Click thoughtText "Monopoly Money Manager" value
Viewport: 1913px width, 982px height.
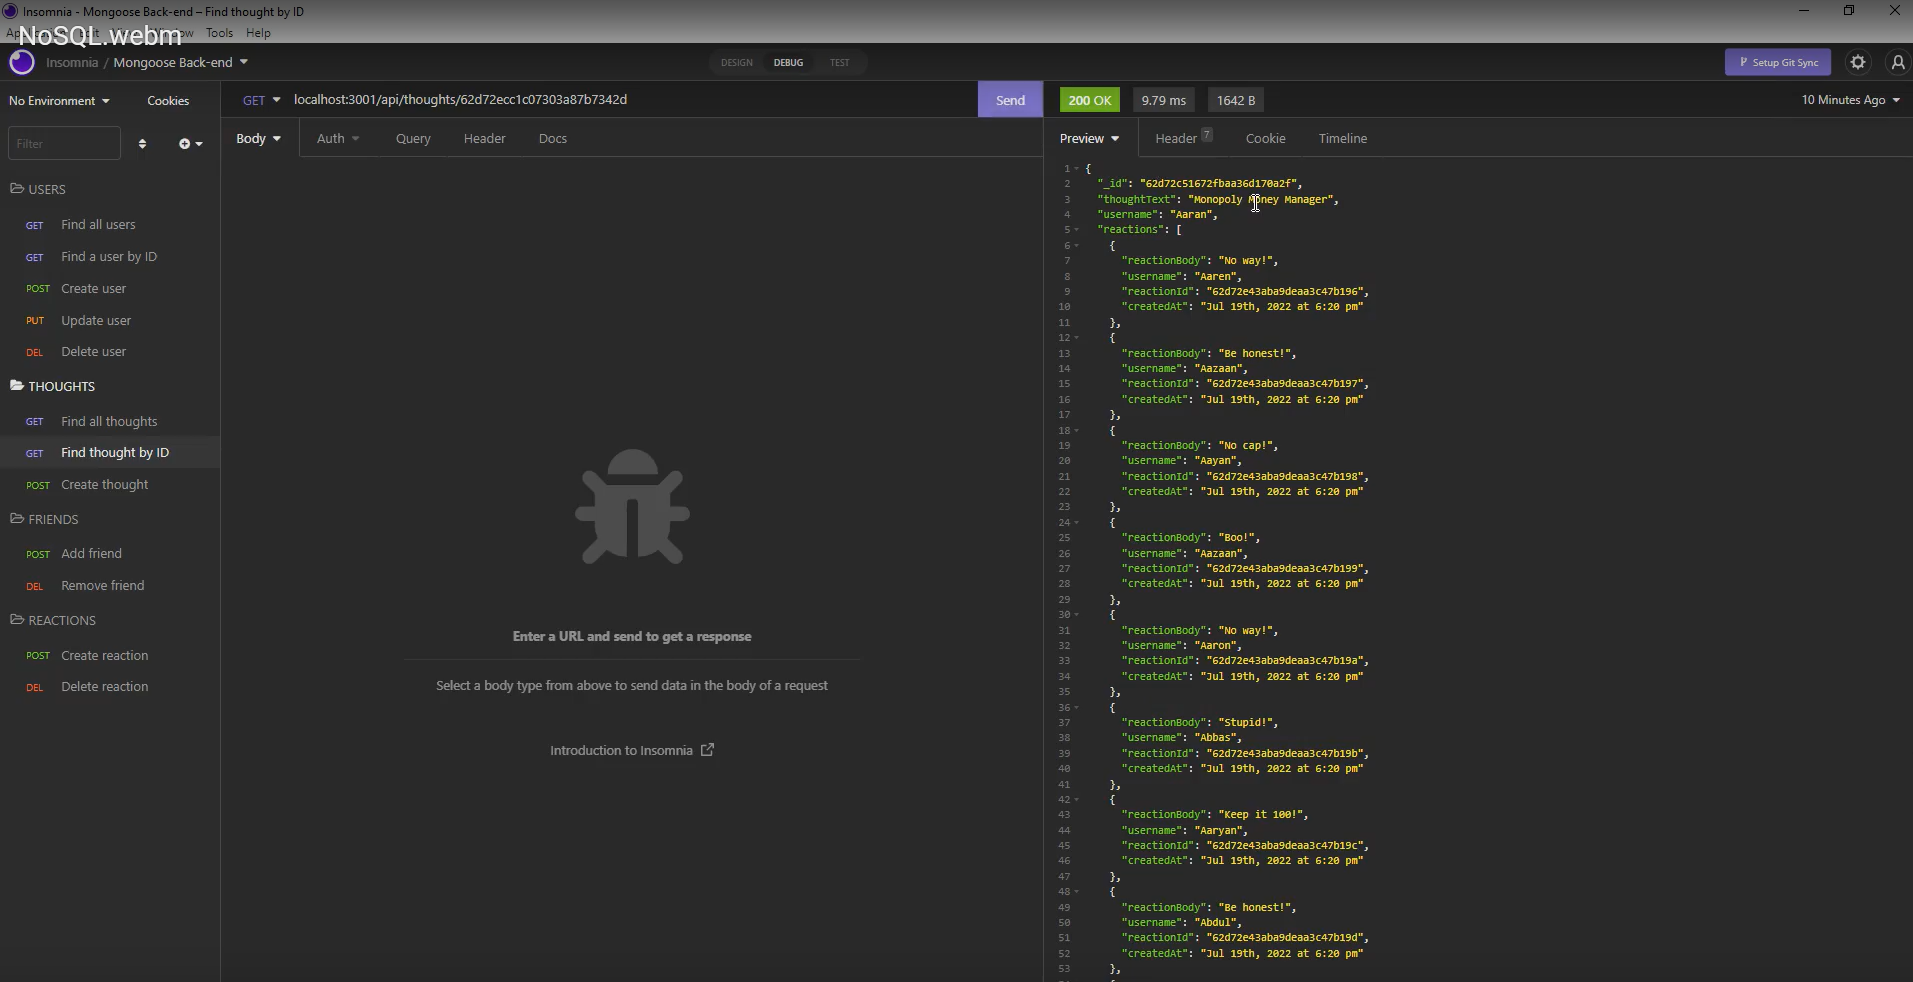(1261, 200)
